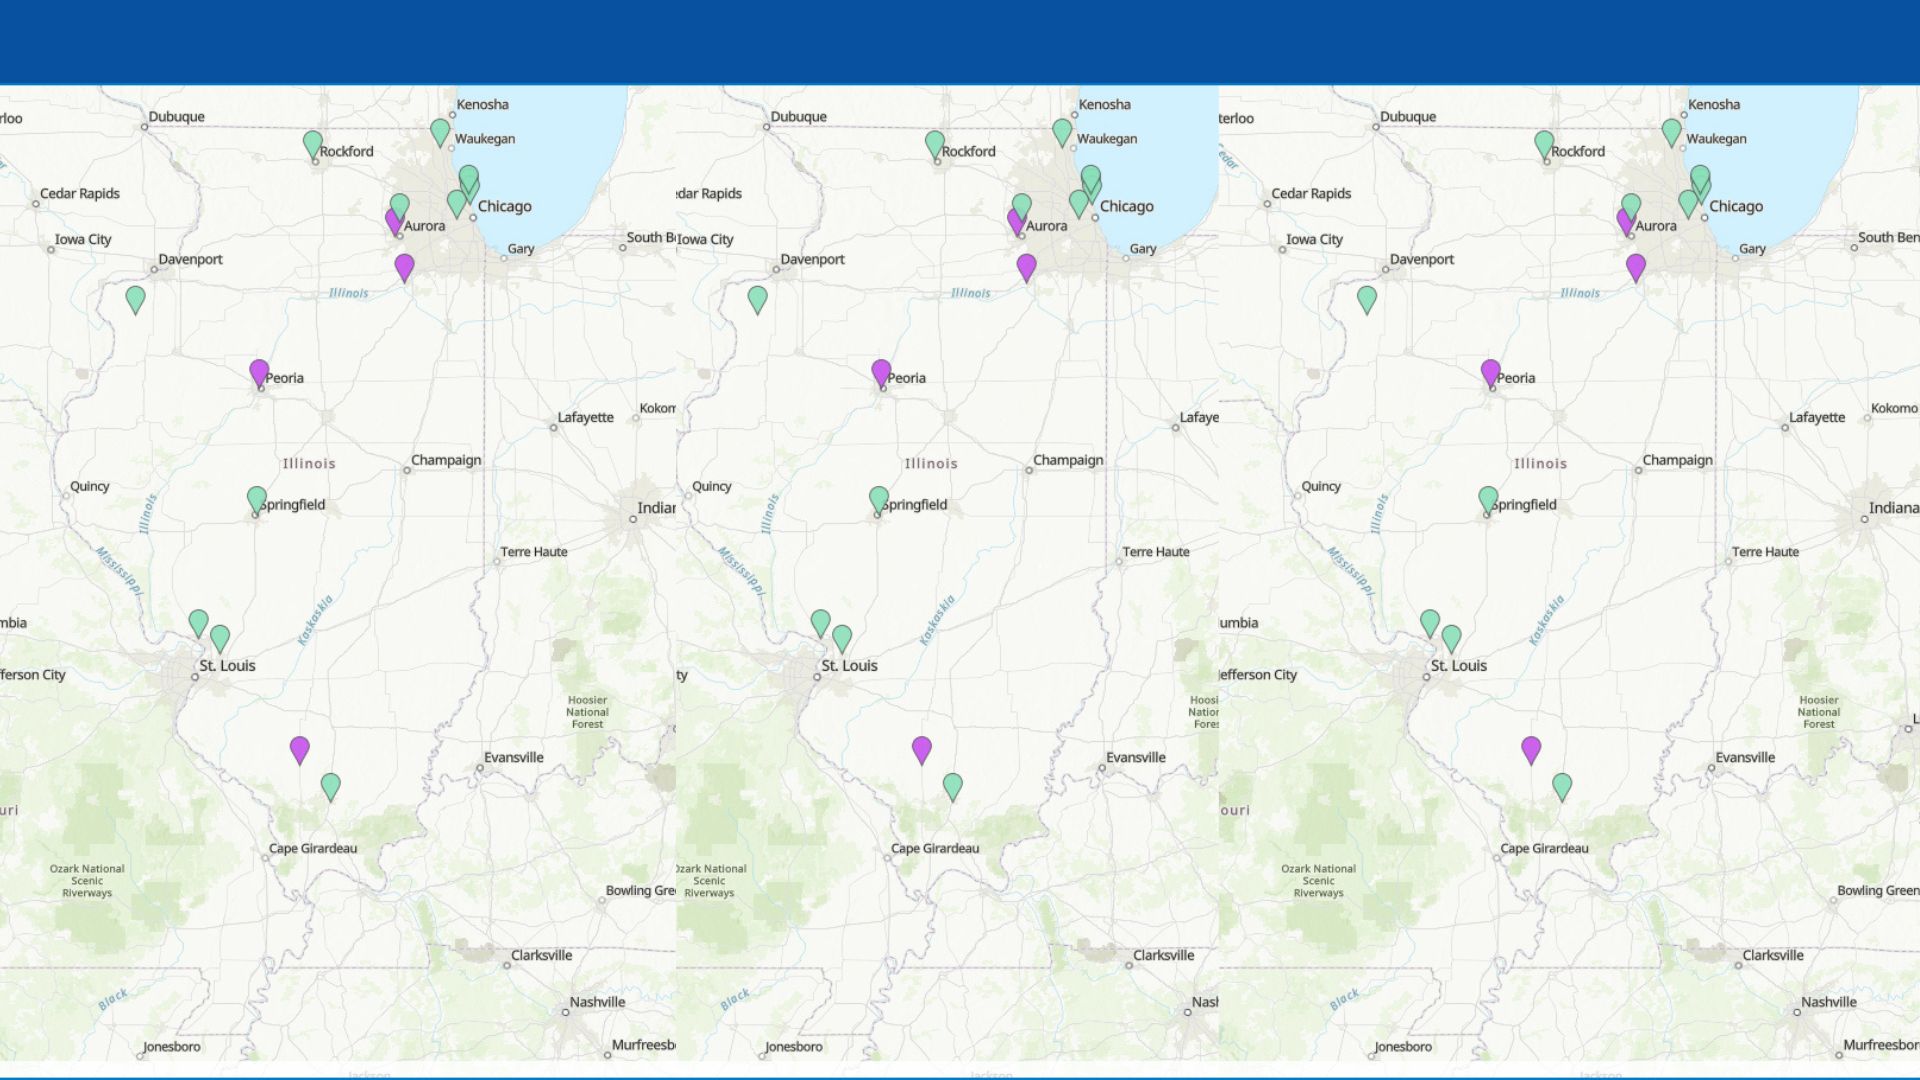This screenshot has height=1080, width=1920.
Task: Click 'Gary' label on left map
Action: [x=521, y=249]
